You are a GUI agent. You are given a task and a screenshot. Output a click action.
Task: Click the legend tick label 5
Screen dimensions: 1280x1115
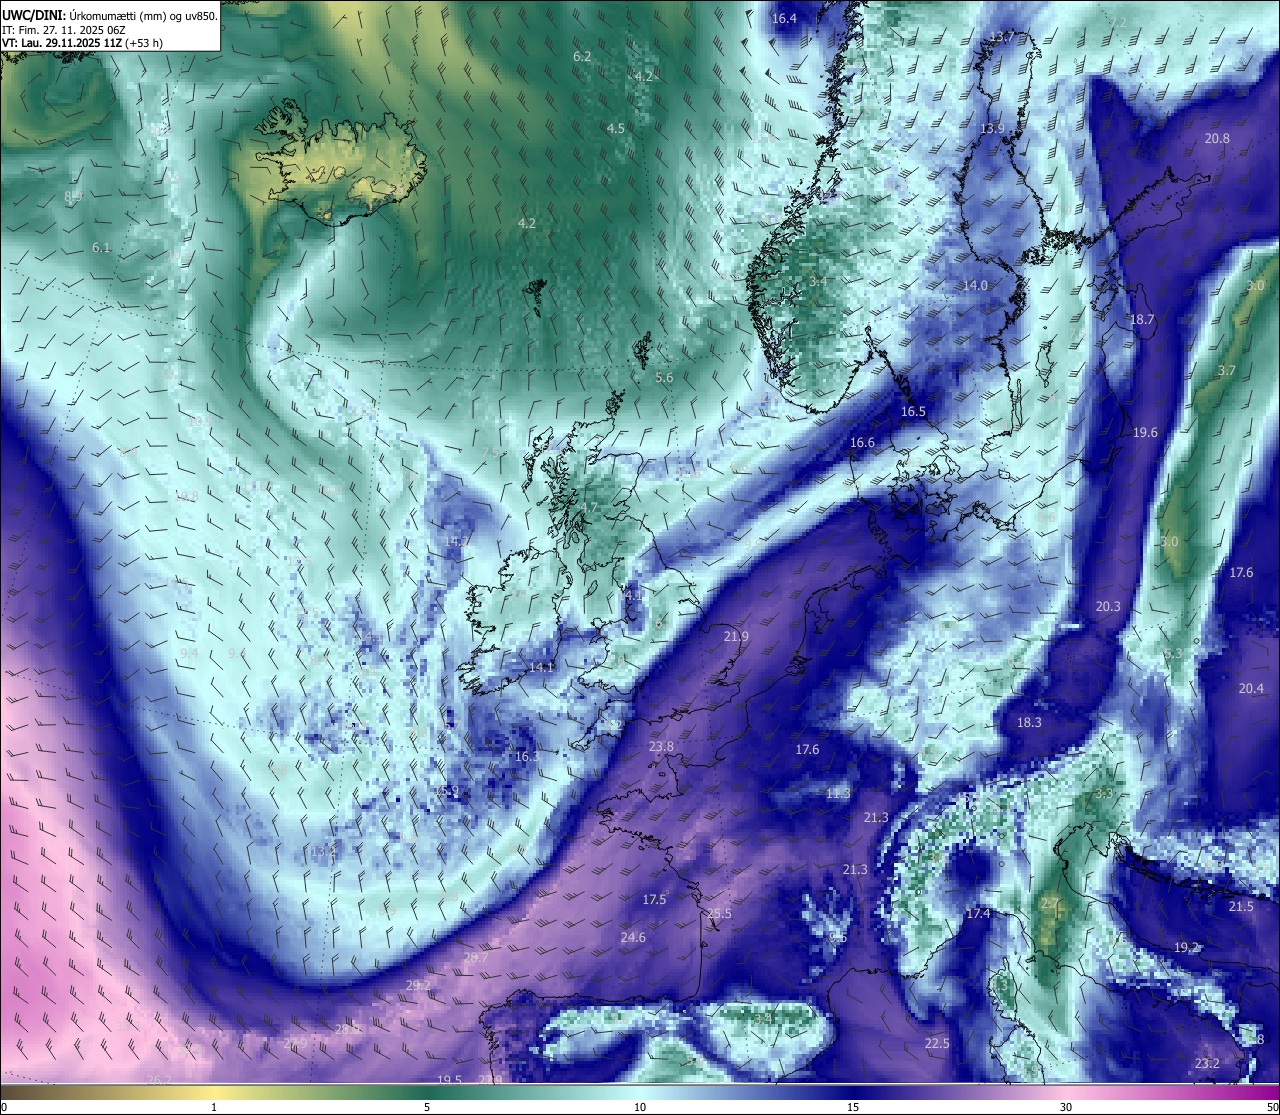427,1108
